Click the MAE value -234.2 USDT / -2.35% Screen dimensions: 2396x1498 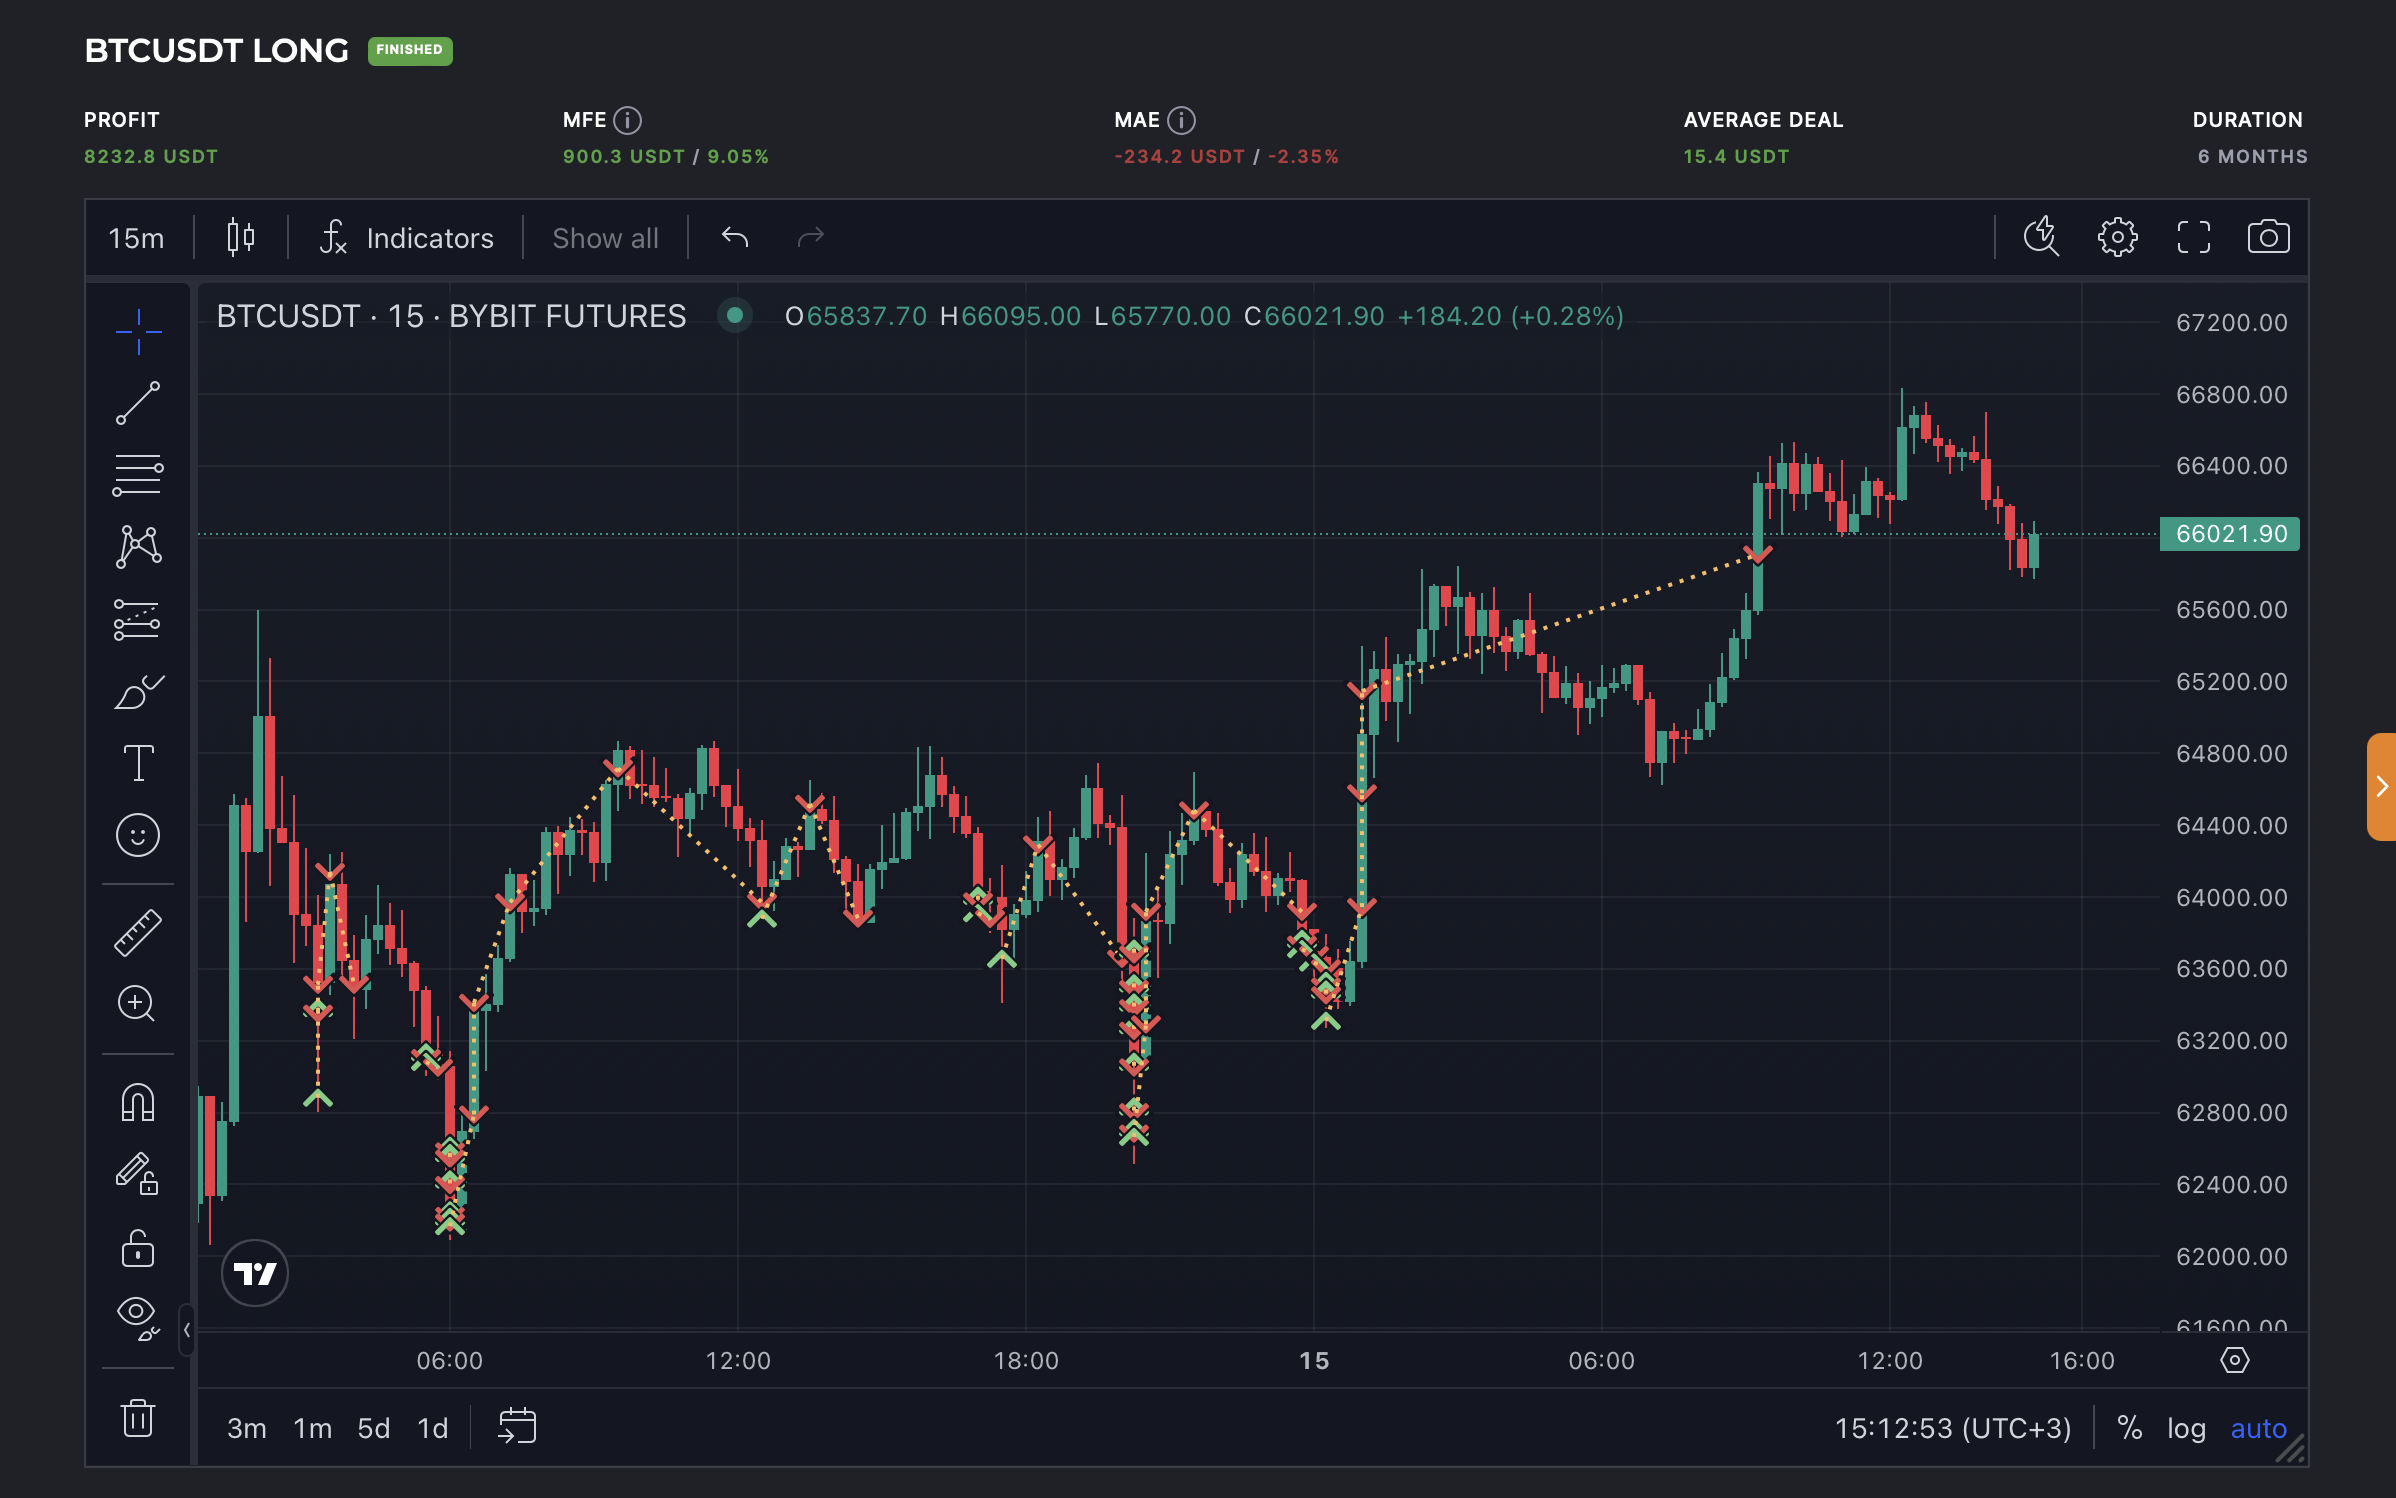pos(1226,157)
